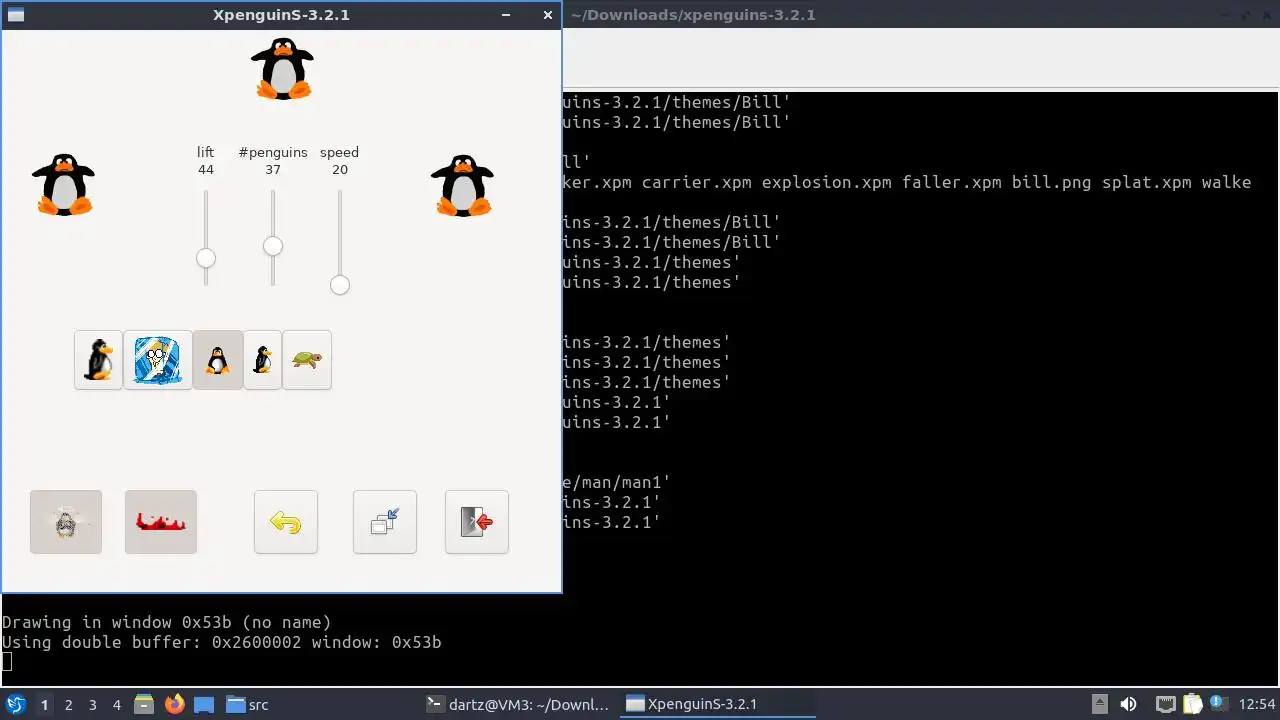Viewport: 1280px width, 720px height.
Task: Toggle the angel penguin option button
Action: click(66, 522)
